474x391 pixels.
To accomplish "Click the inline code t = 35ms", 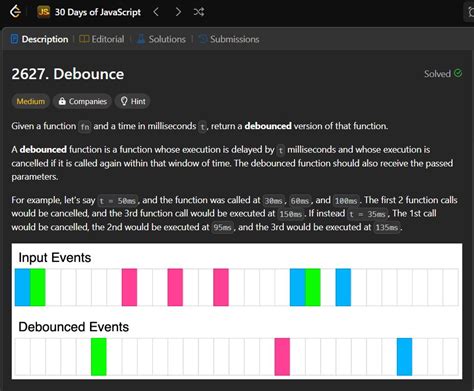I will (368, 214).
